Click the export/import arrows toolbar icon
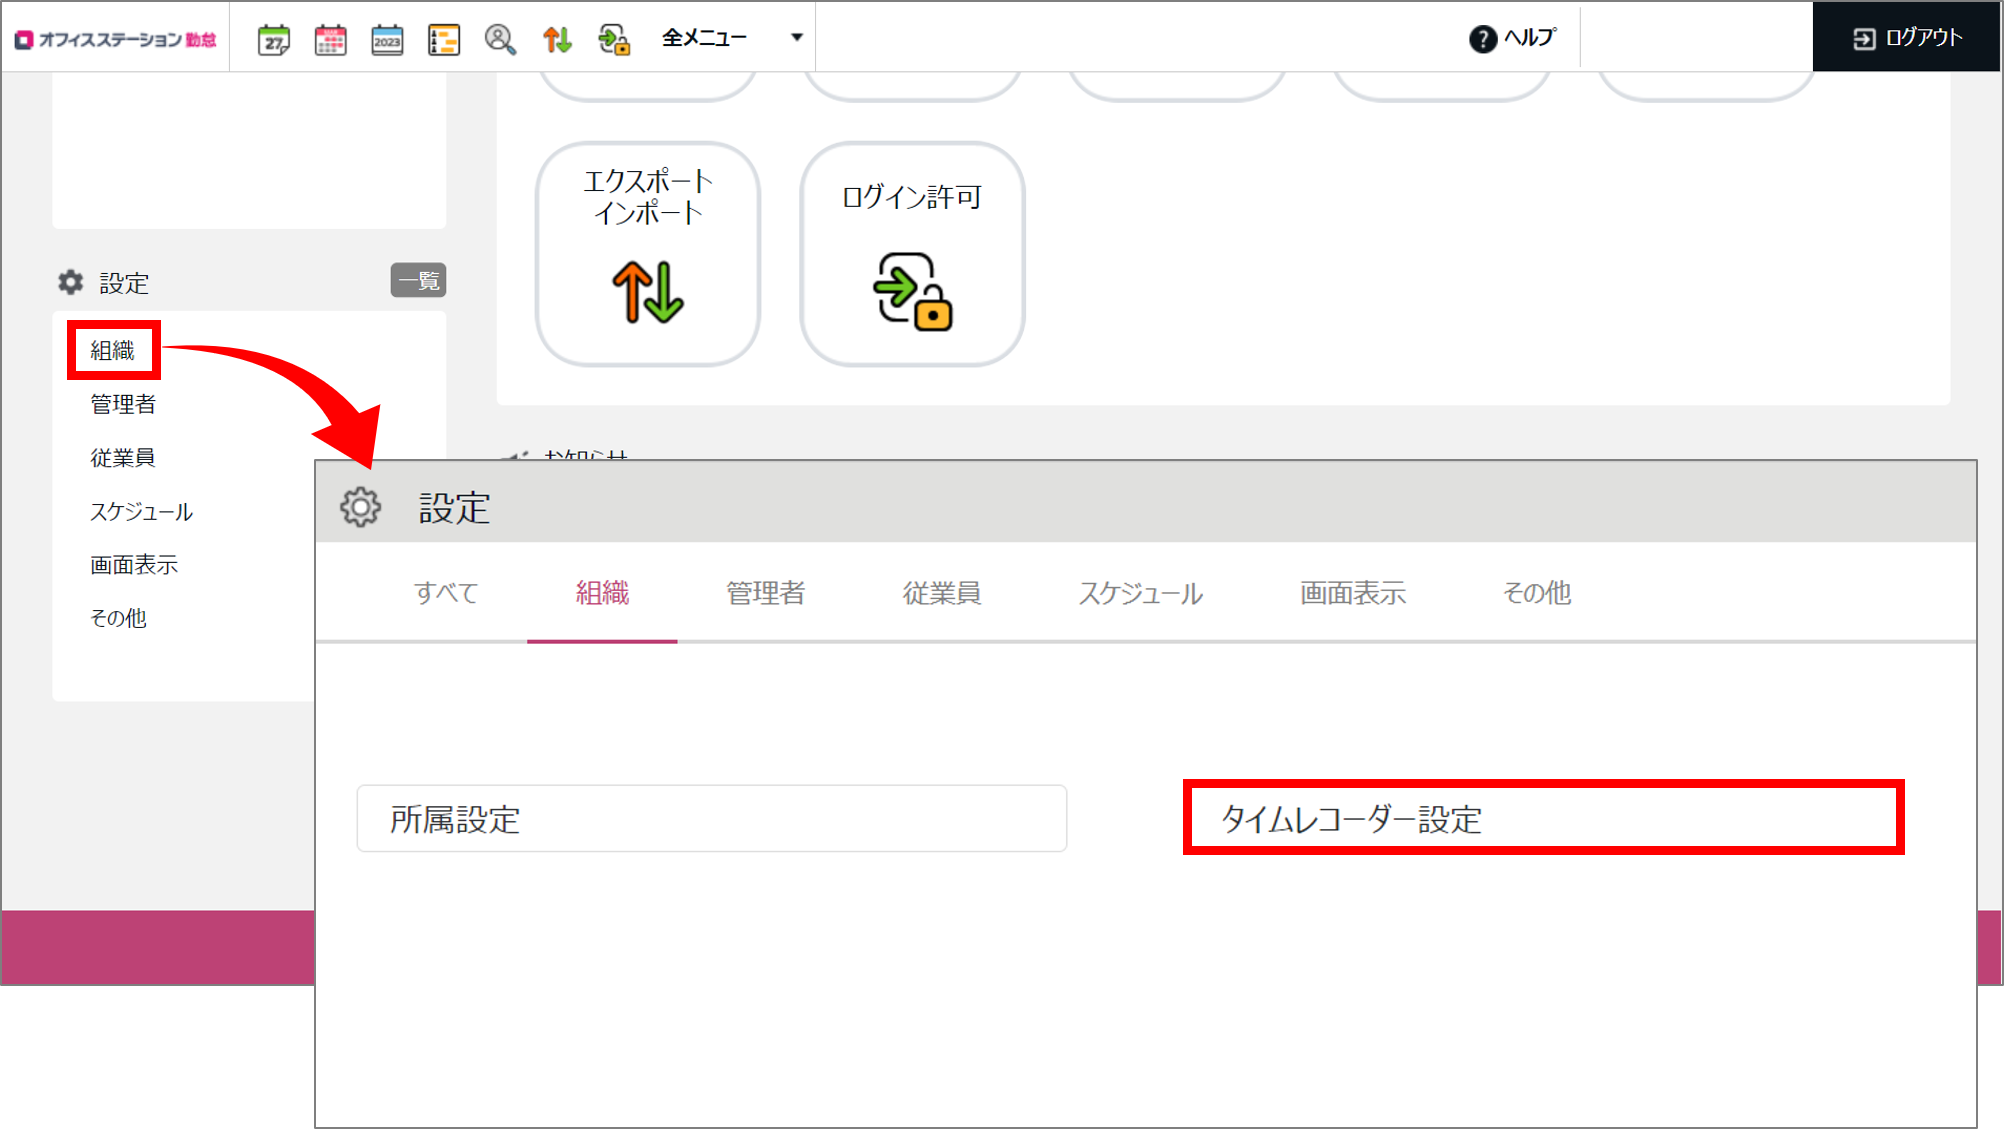The height and width of the screenshot is (1129, 2004). (x=557, y=39)
